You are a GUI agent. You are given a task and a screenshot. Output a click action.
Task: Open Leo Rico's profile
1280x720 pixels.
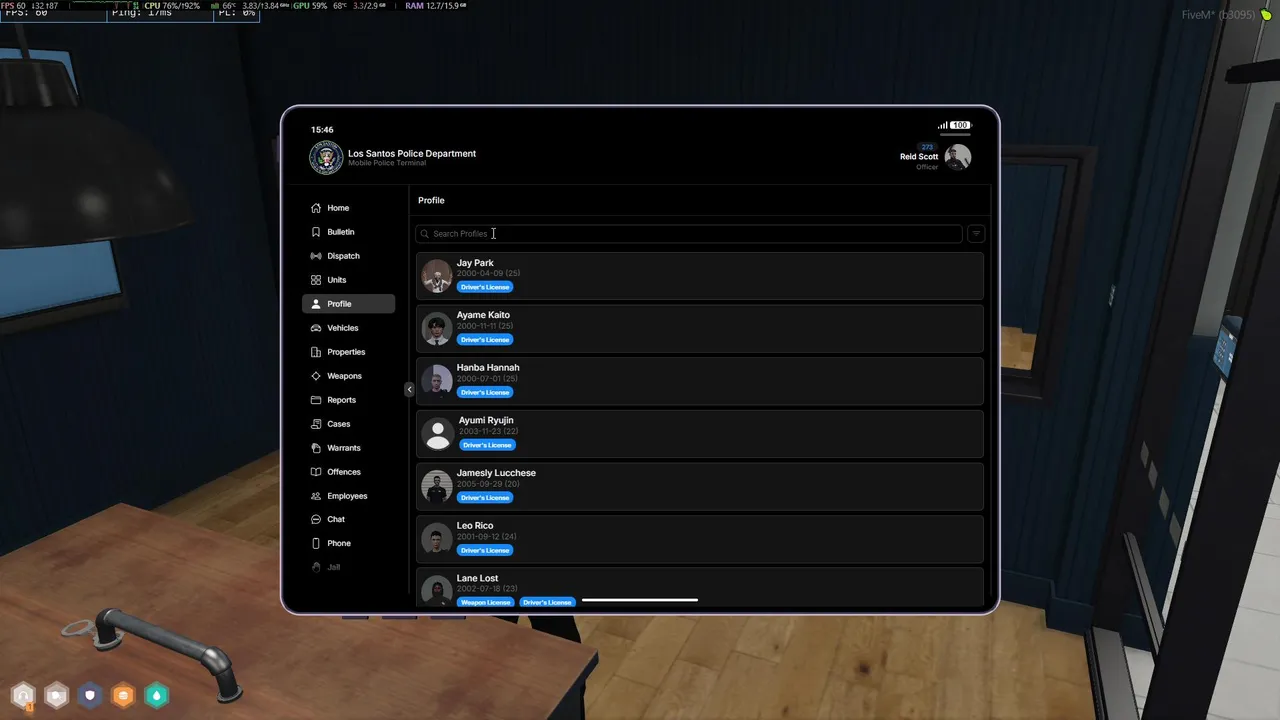[x=700, y=539]
